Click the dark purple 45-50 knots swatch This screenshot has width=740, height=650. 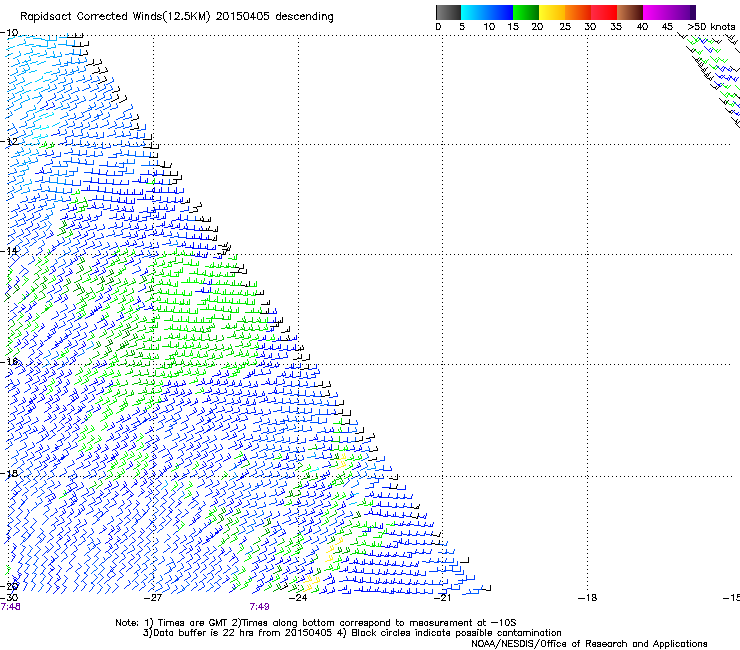pyautogui.click(x=682, y=12)
